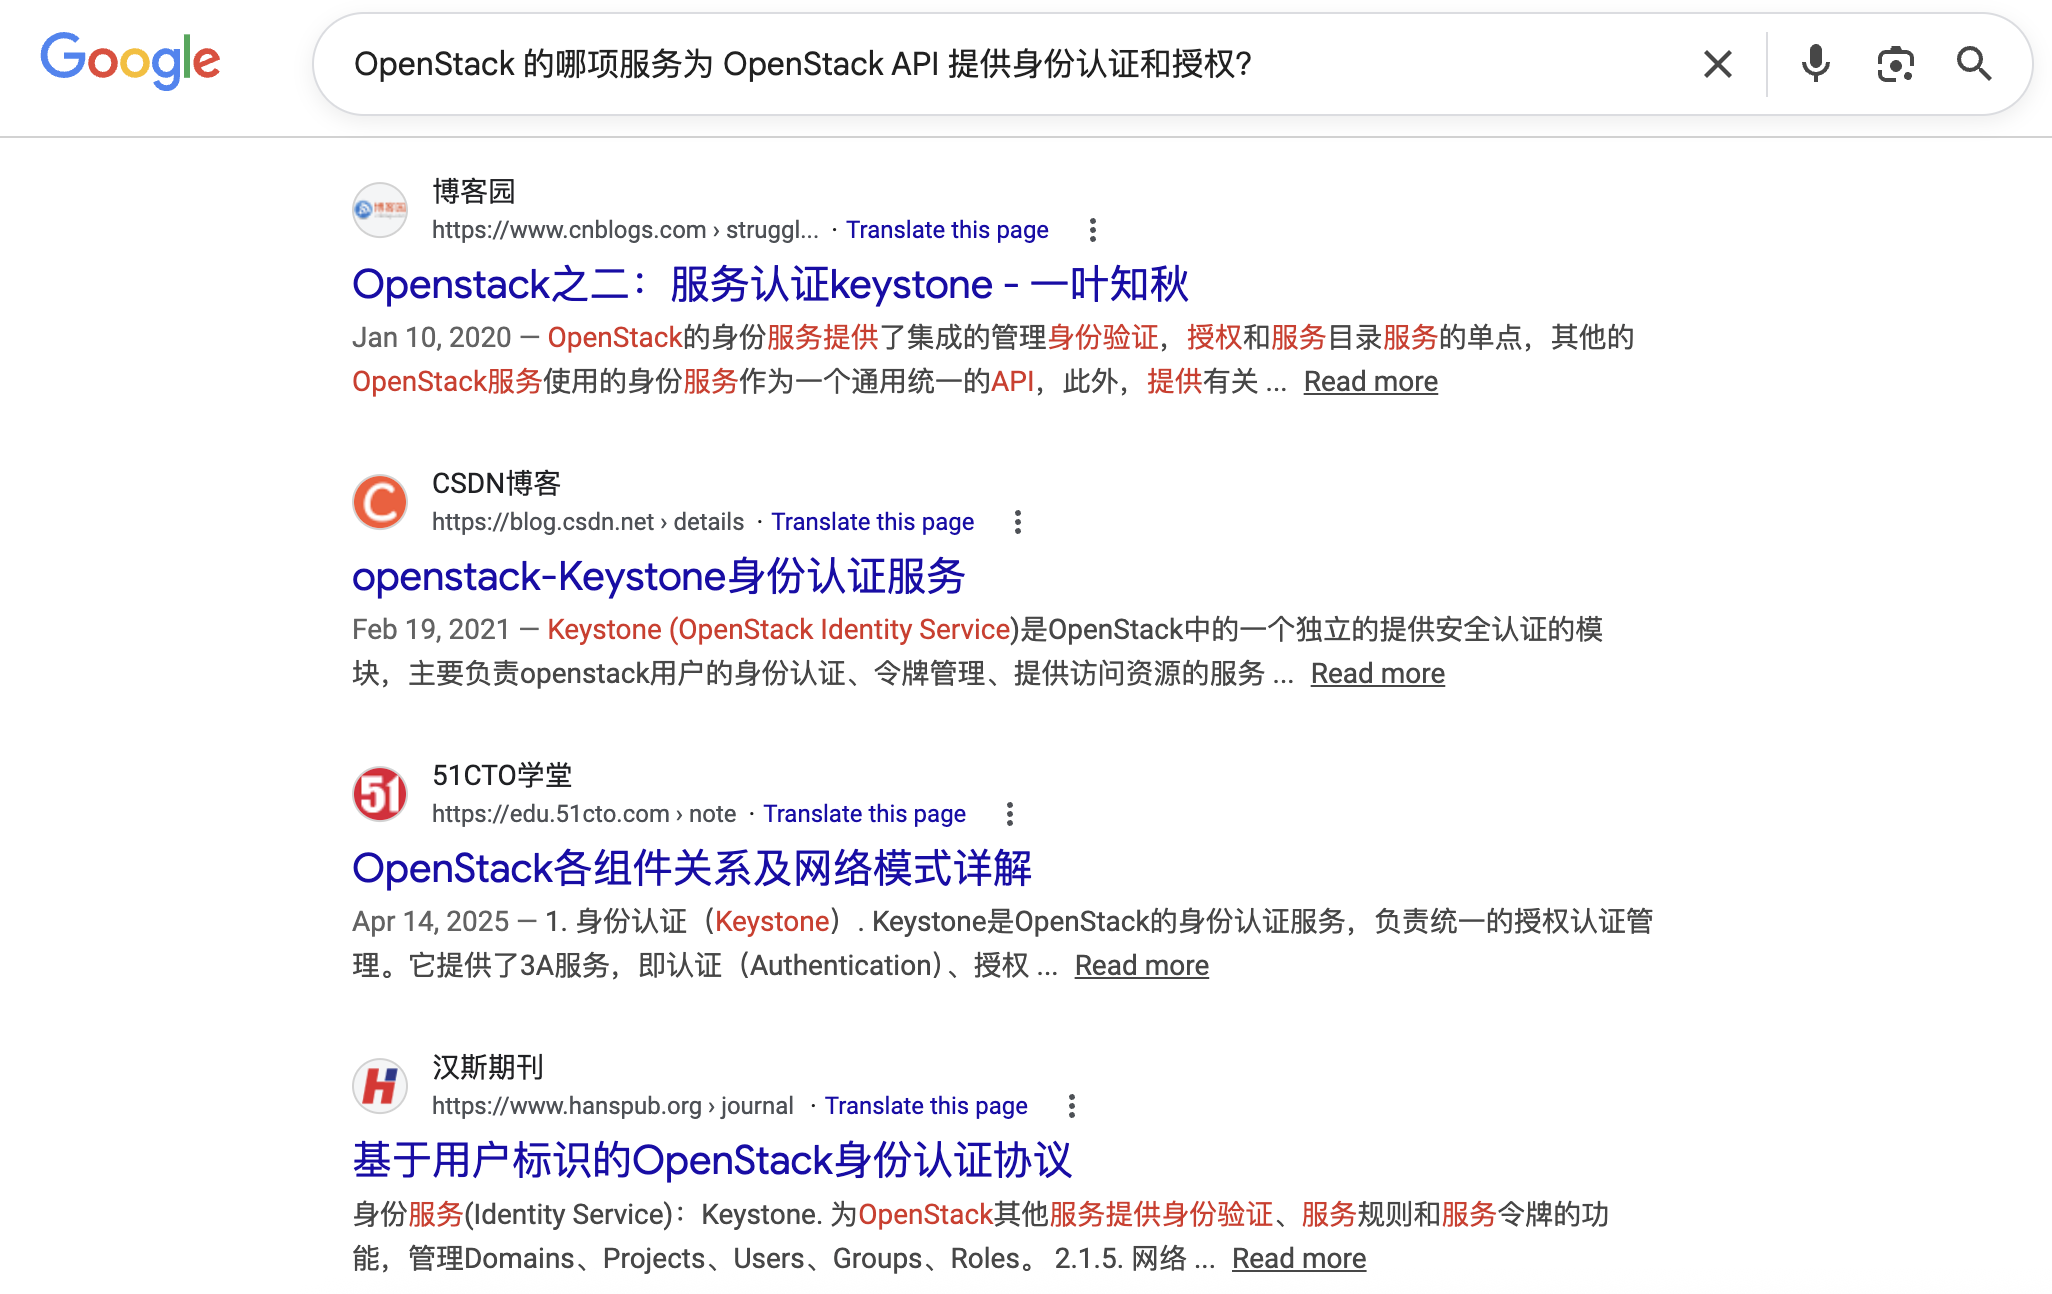Open more options menu for cnblogs result
The width and height of the screenshot is (2052, 1294).
coord(1093,230)
